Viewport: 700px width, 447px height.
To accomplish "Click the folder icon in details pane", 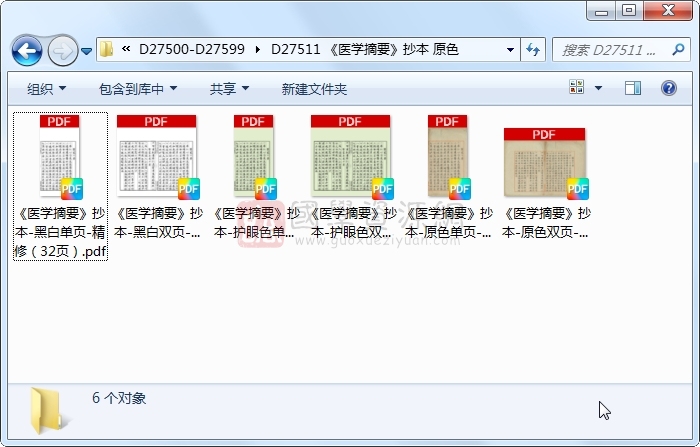I will (x=48, y=411).
